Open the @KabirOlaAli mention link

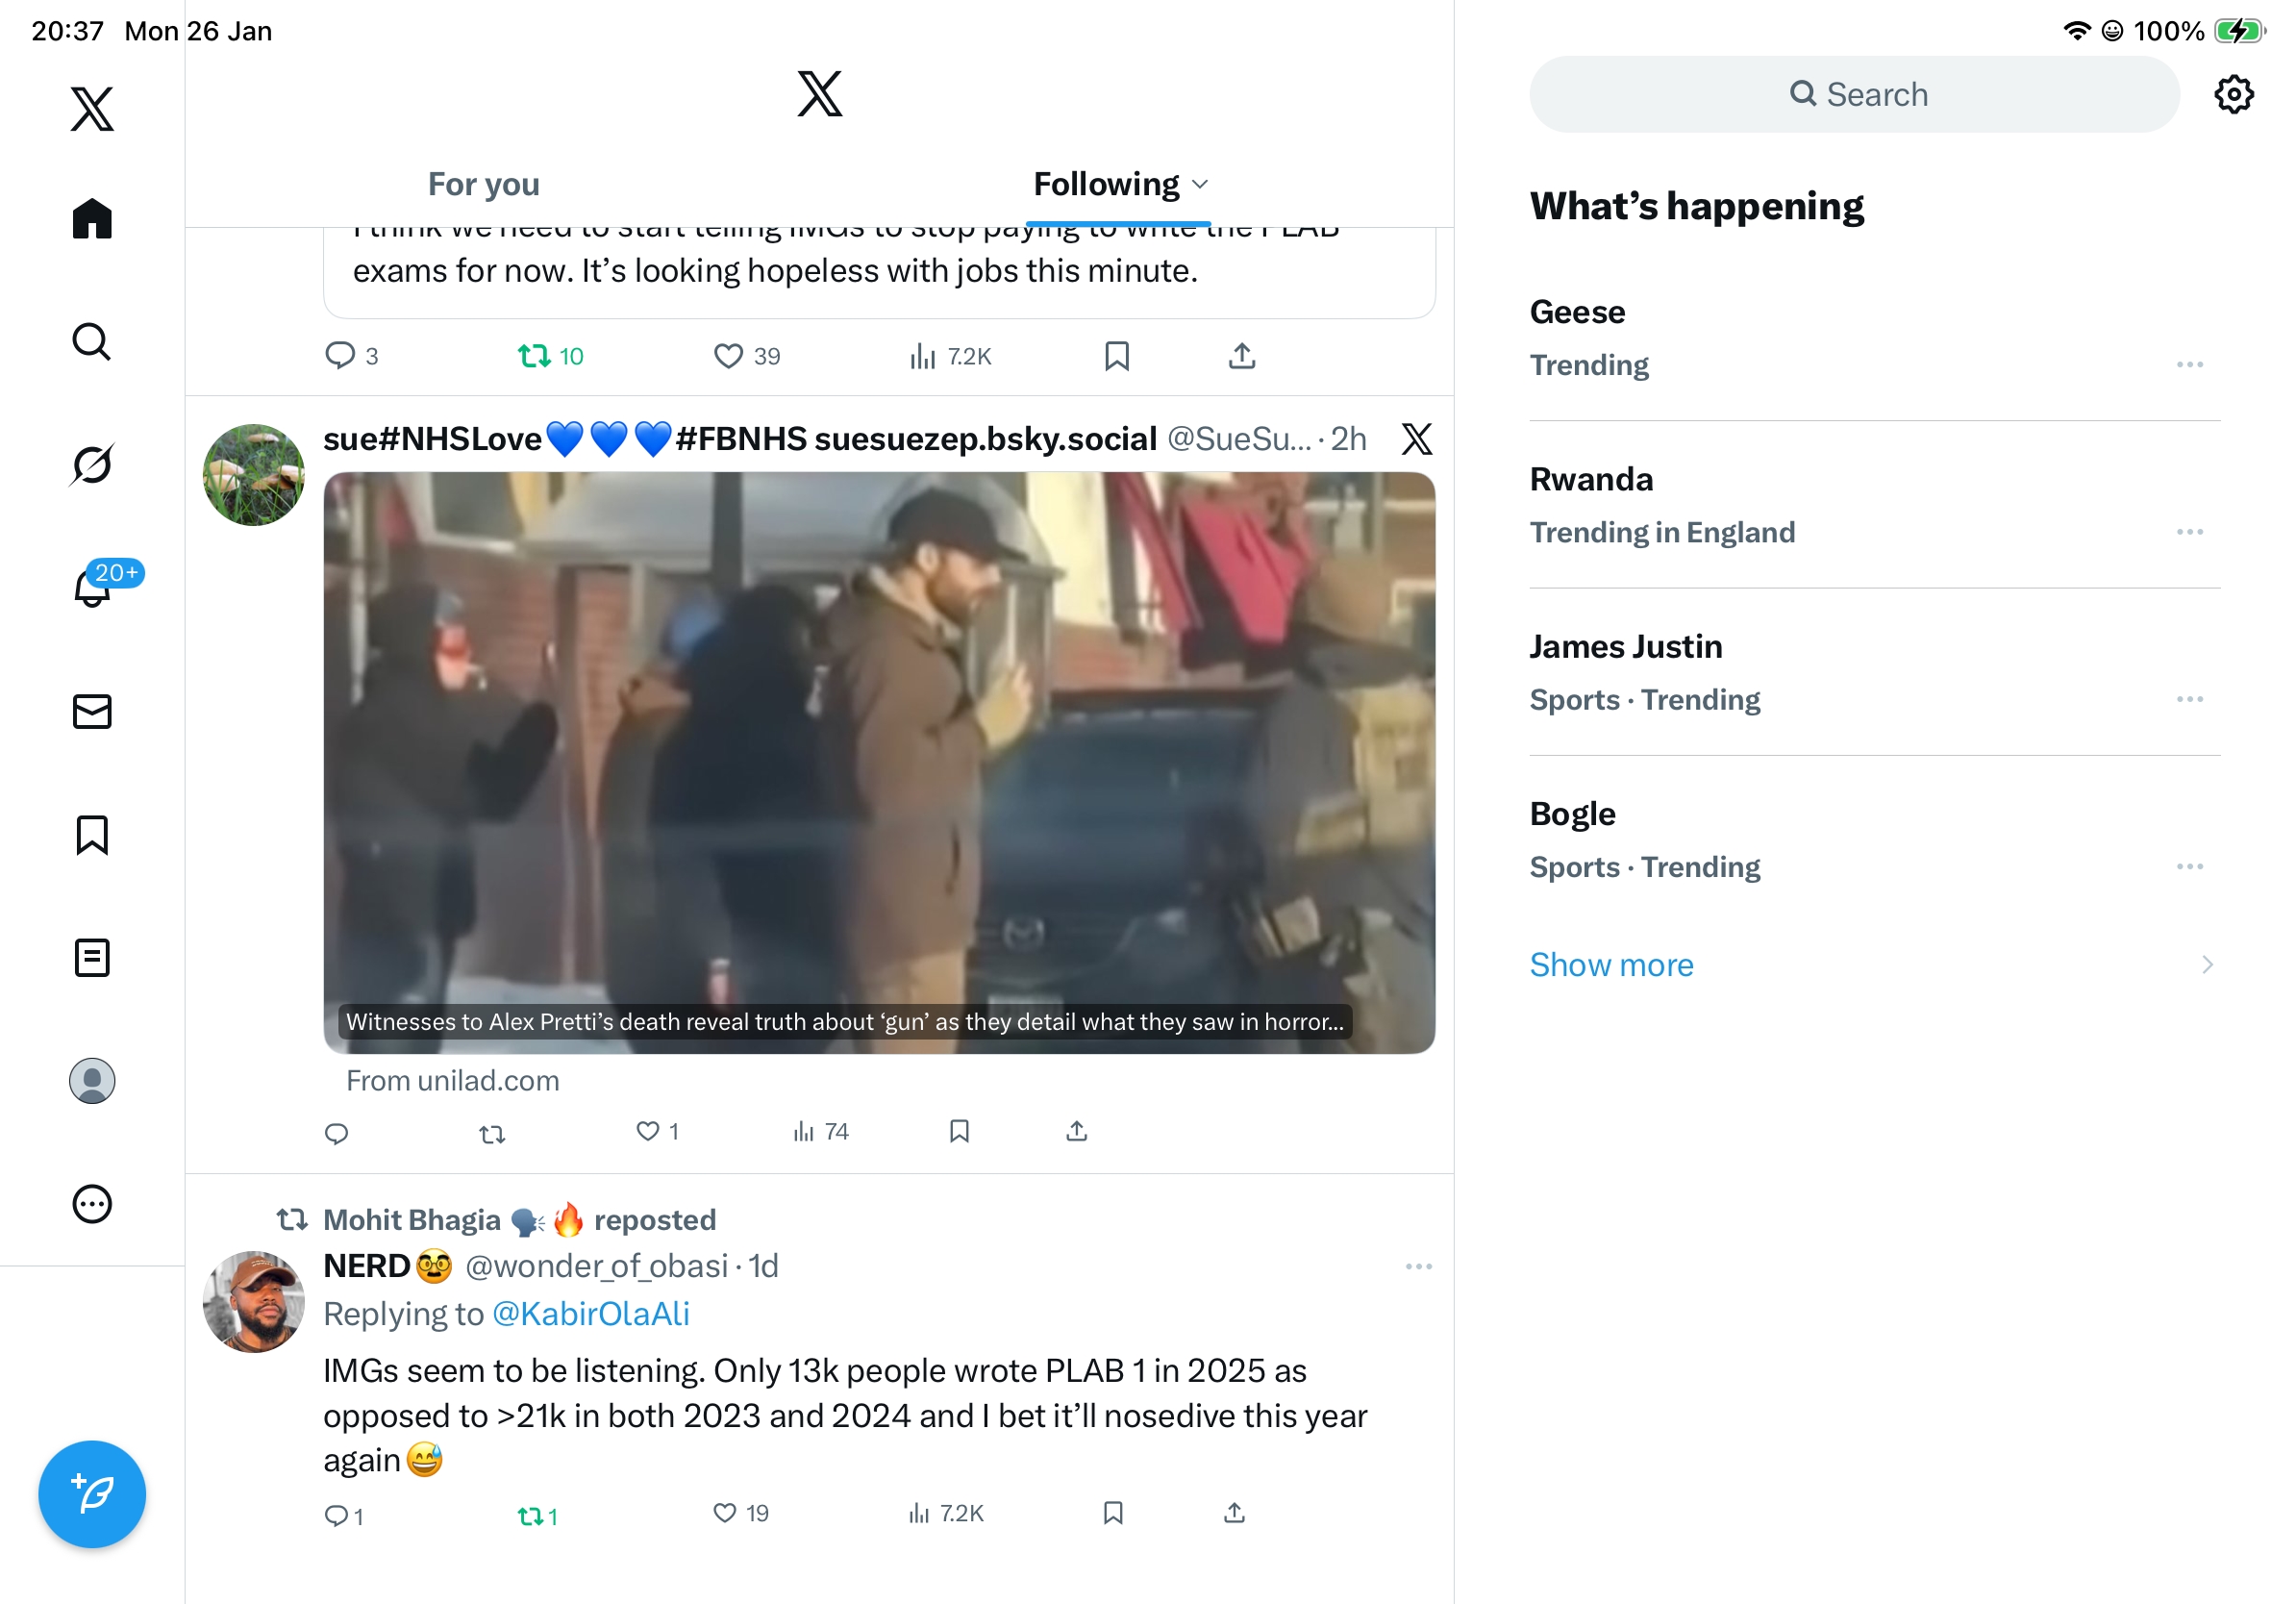[x=591, y=1313]
